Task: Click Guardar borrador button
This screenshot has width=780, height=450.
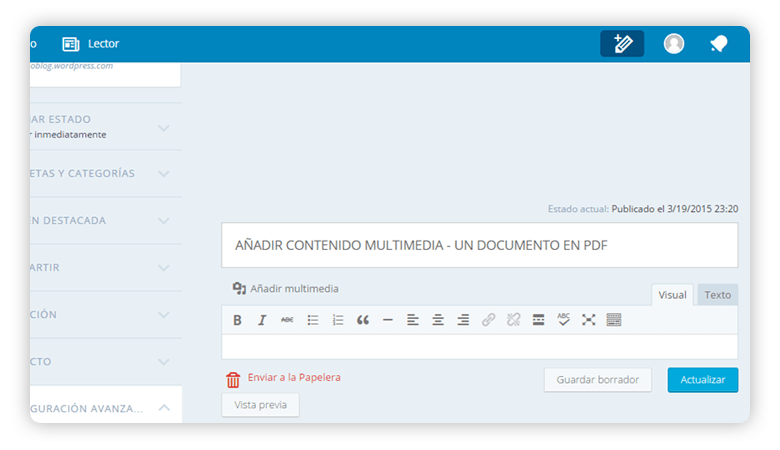Action: click(x=597, y=380)
